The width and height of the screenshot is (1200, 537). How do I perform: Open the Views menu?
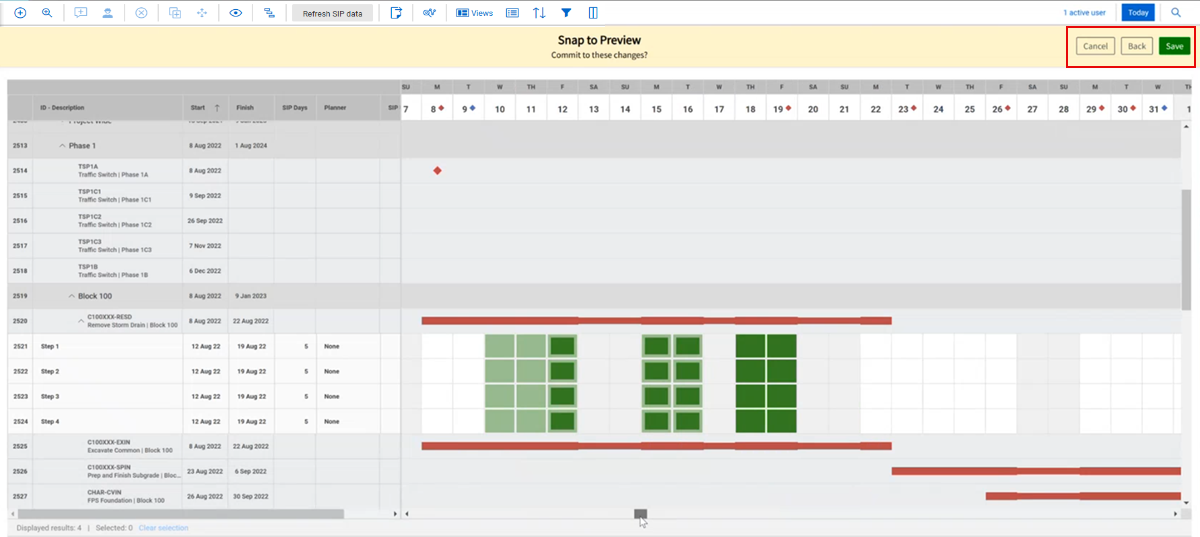click(x=474, y=13)
